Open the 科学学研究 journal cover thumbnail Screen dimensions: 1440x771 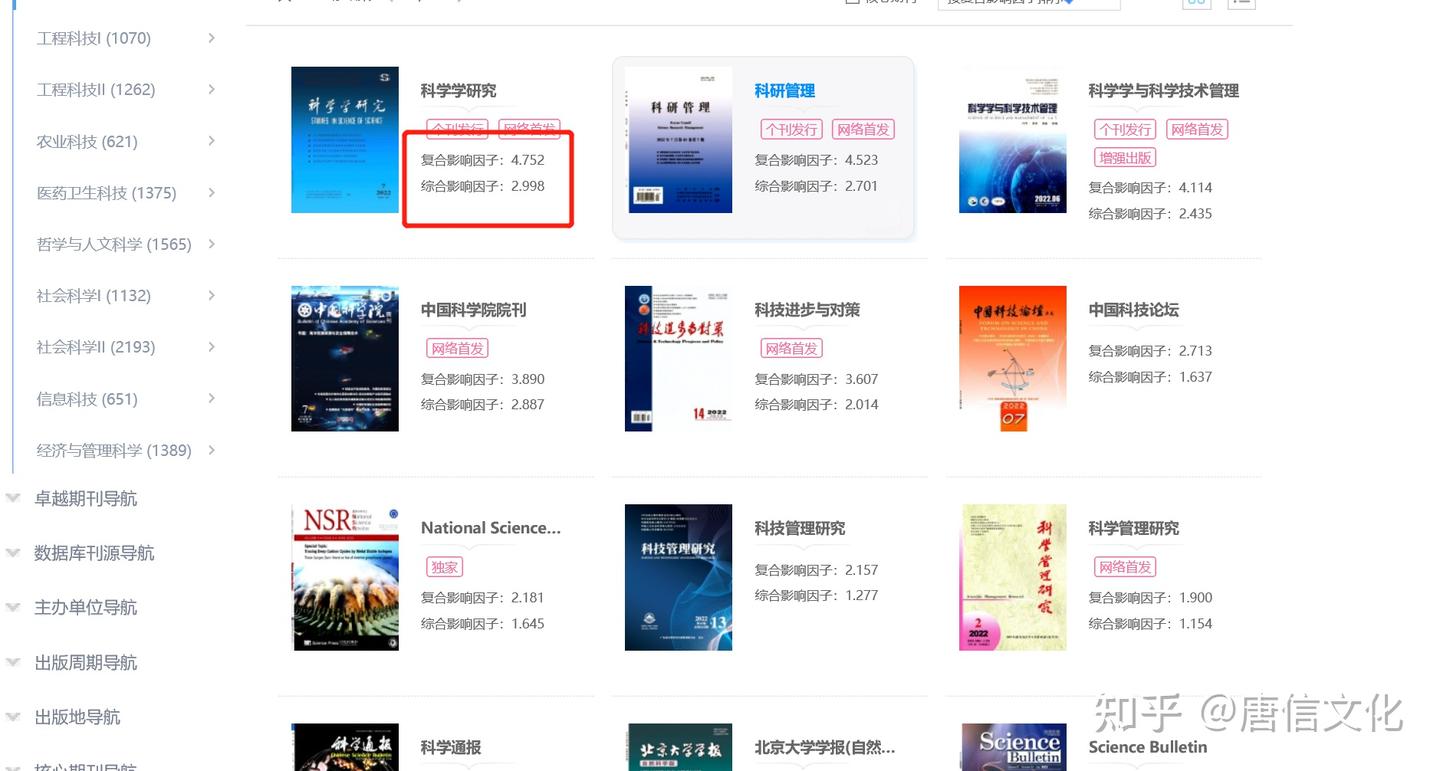pos(345,140)
